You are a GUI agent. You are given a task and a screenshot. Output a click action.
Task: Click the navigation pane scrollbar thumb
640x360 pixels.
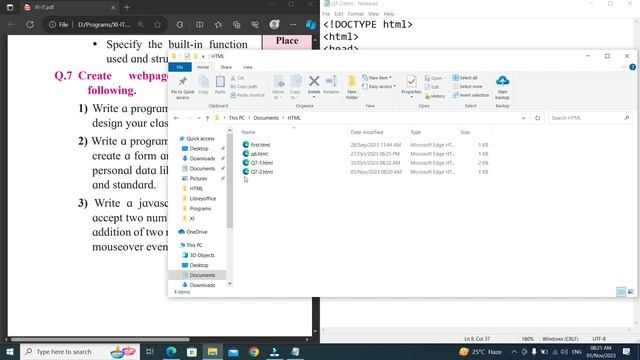pos(230,181)
